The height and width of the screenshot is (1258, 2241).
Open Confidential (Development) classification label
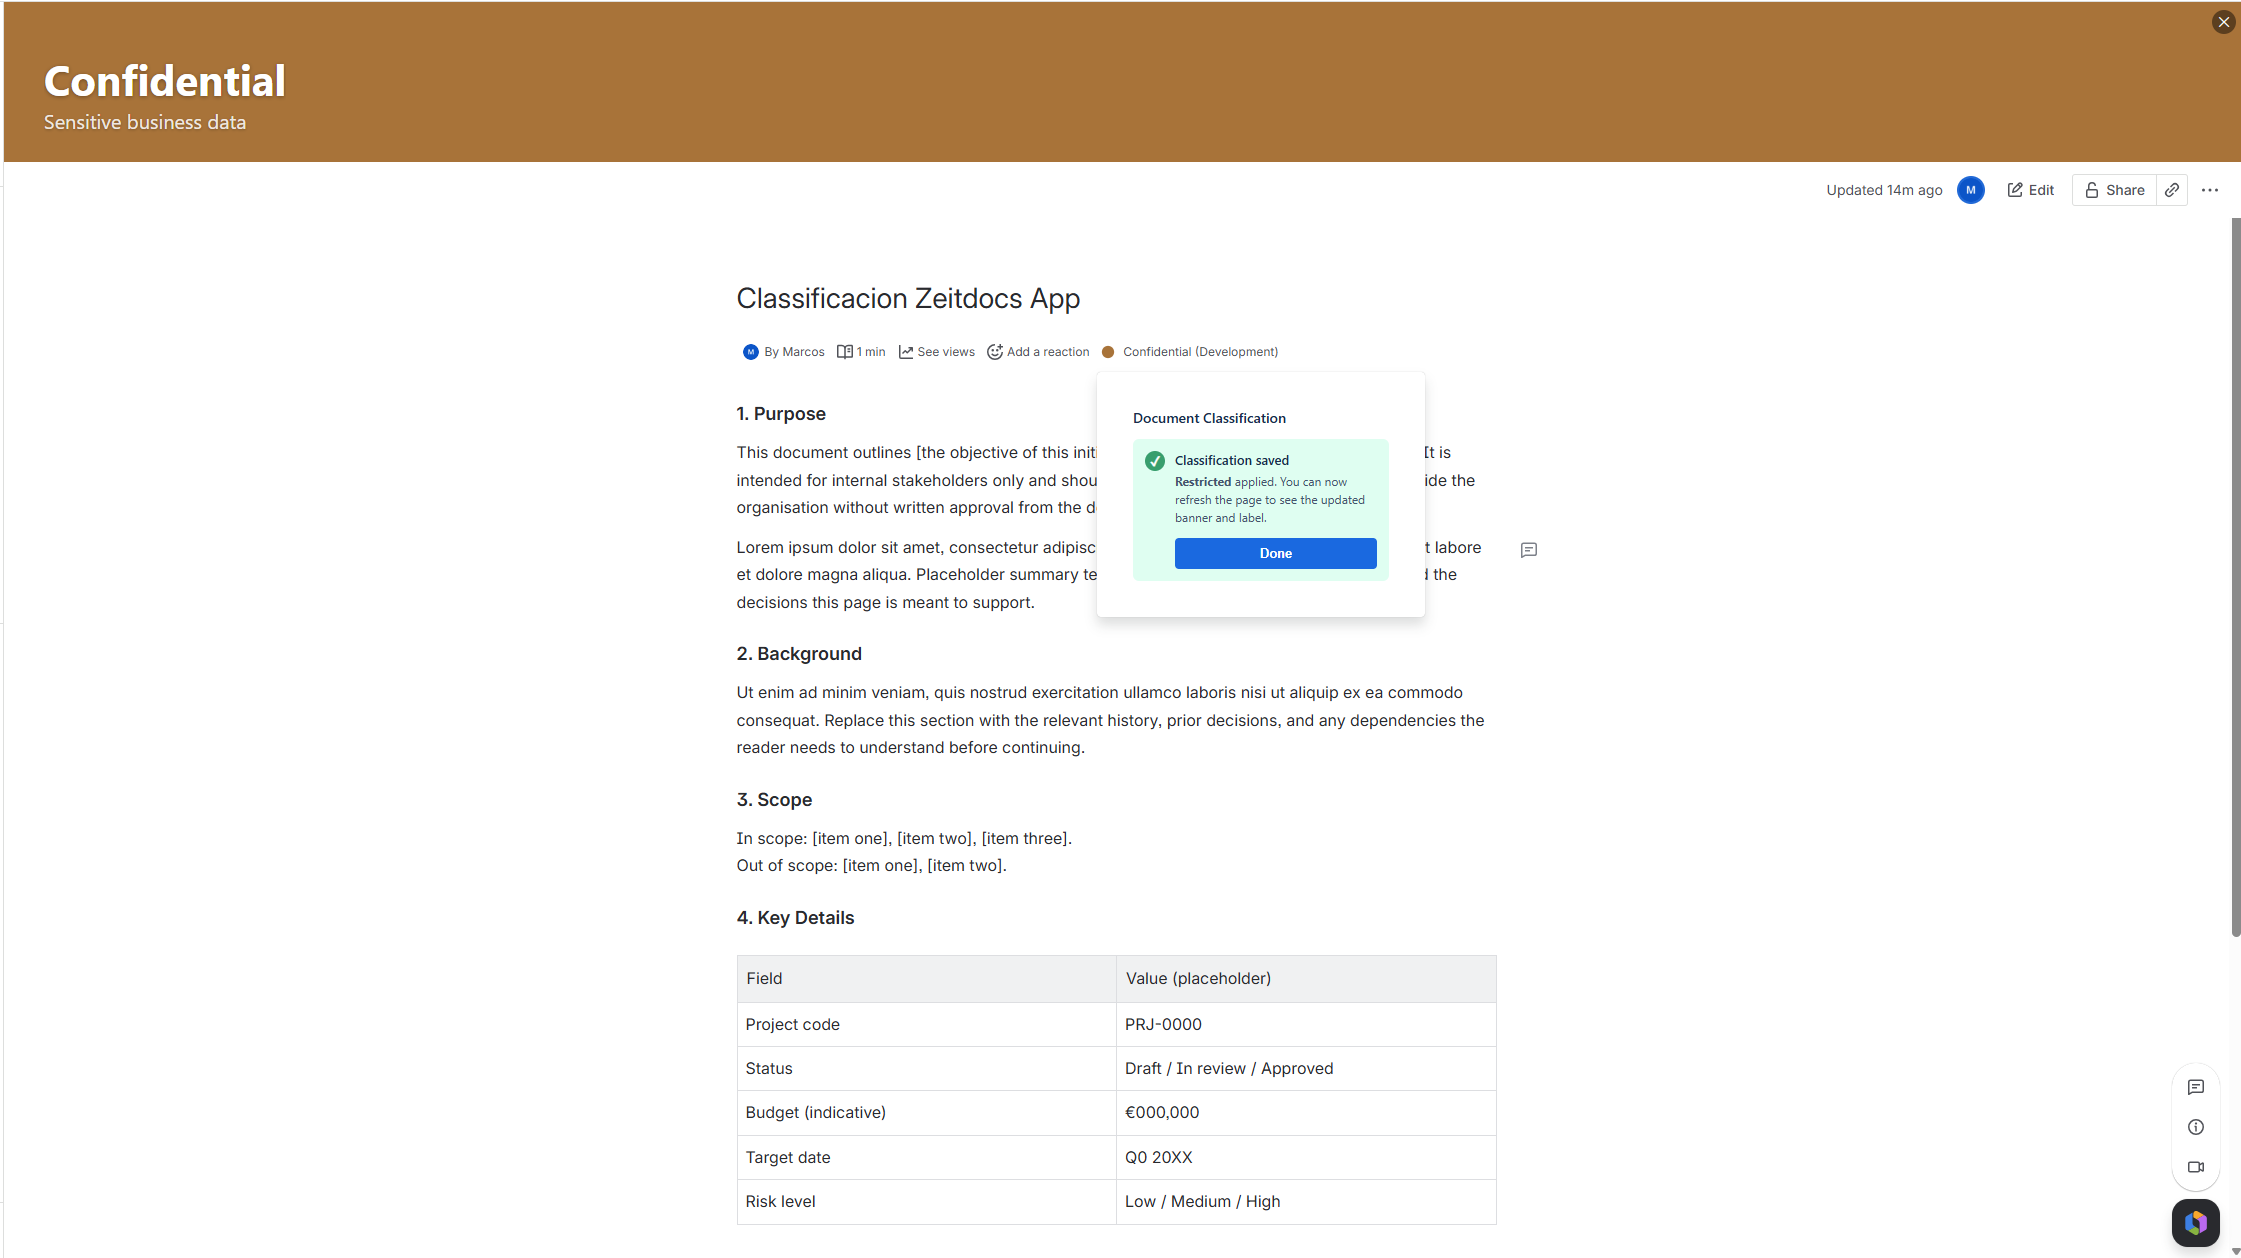(1200, 352)
